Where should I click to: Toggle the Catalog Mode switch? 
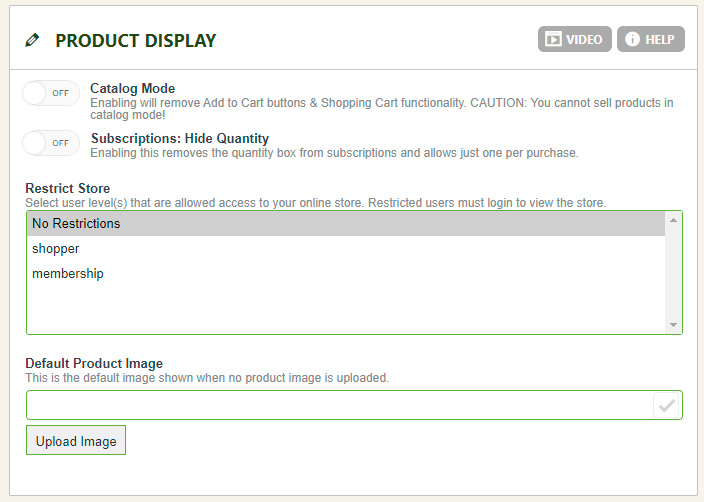click(50, 93)
